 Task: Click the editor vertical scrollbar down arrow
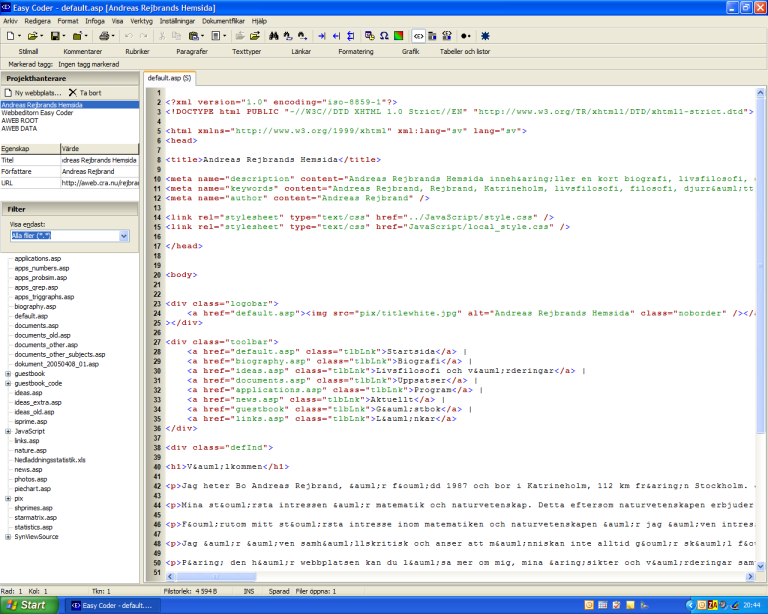pyautogui.click(x=760, y=567)
